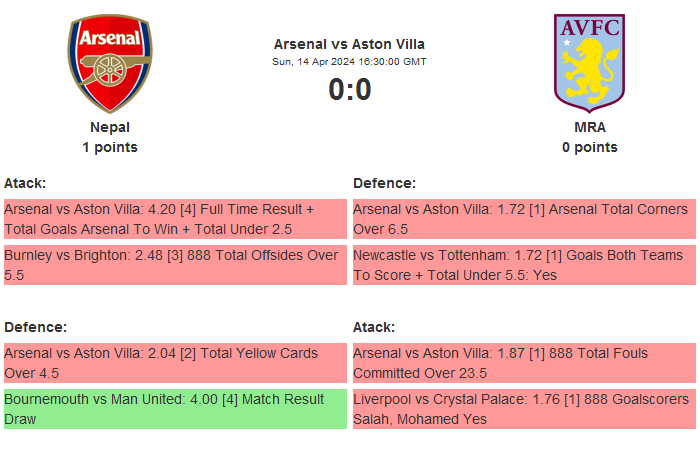Select the Newcastle vs Tottenham bet row

pos(524,265)
